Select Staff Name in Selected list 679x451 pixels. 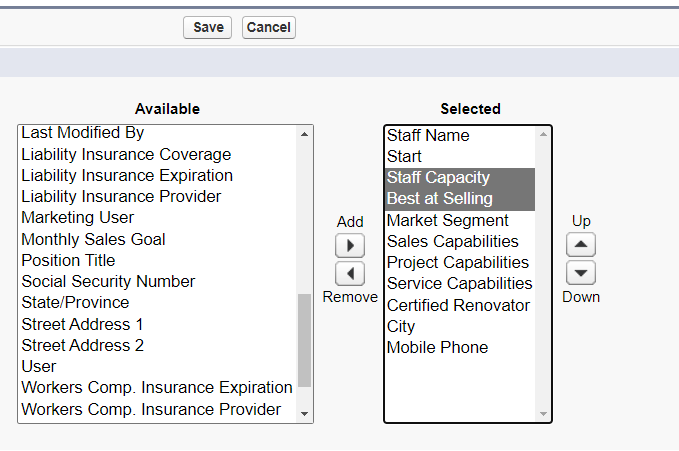coord(428,136)
